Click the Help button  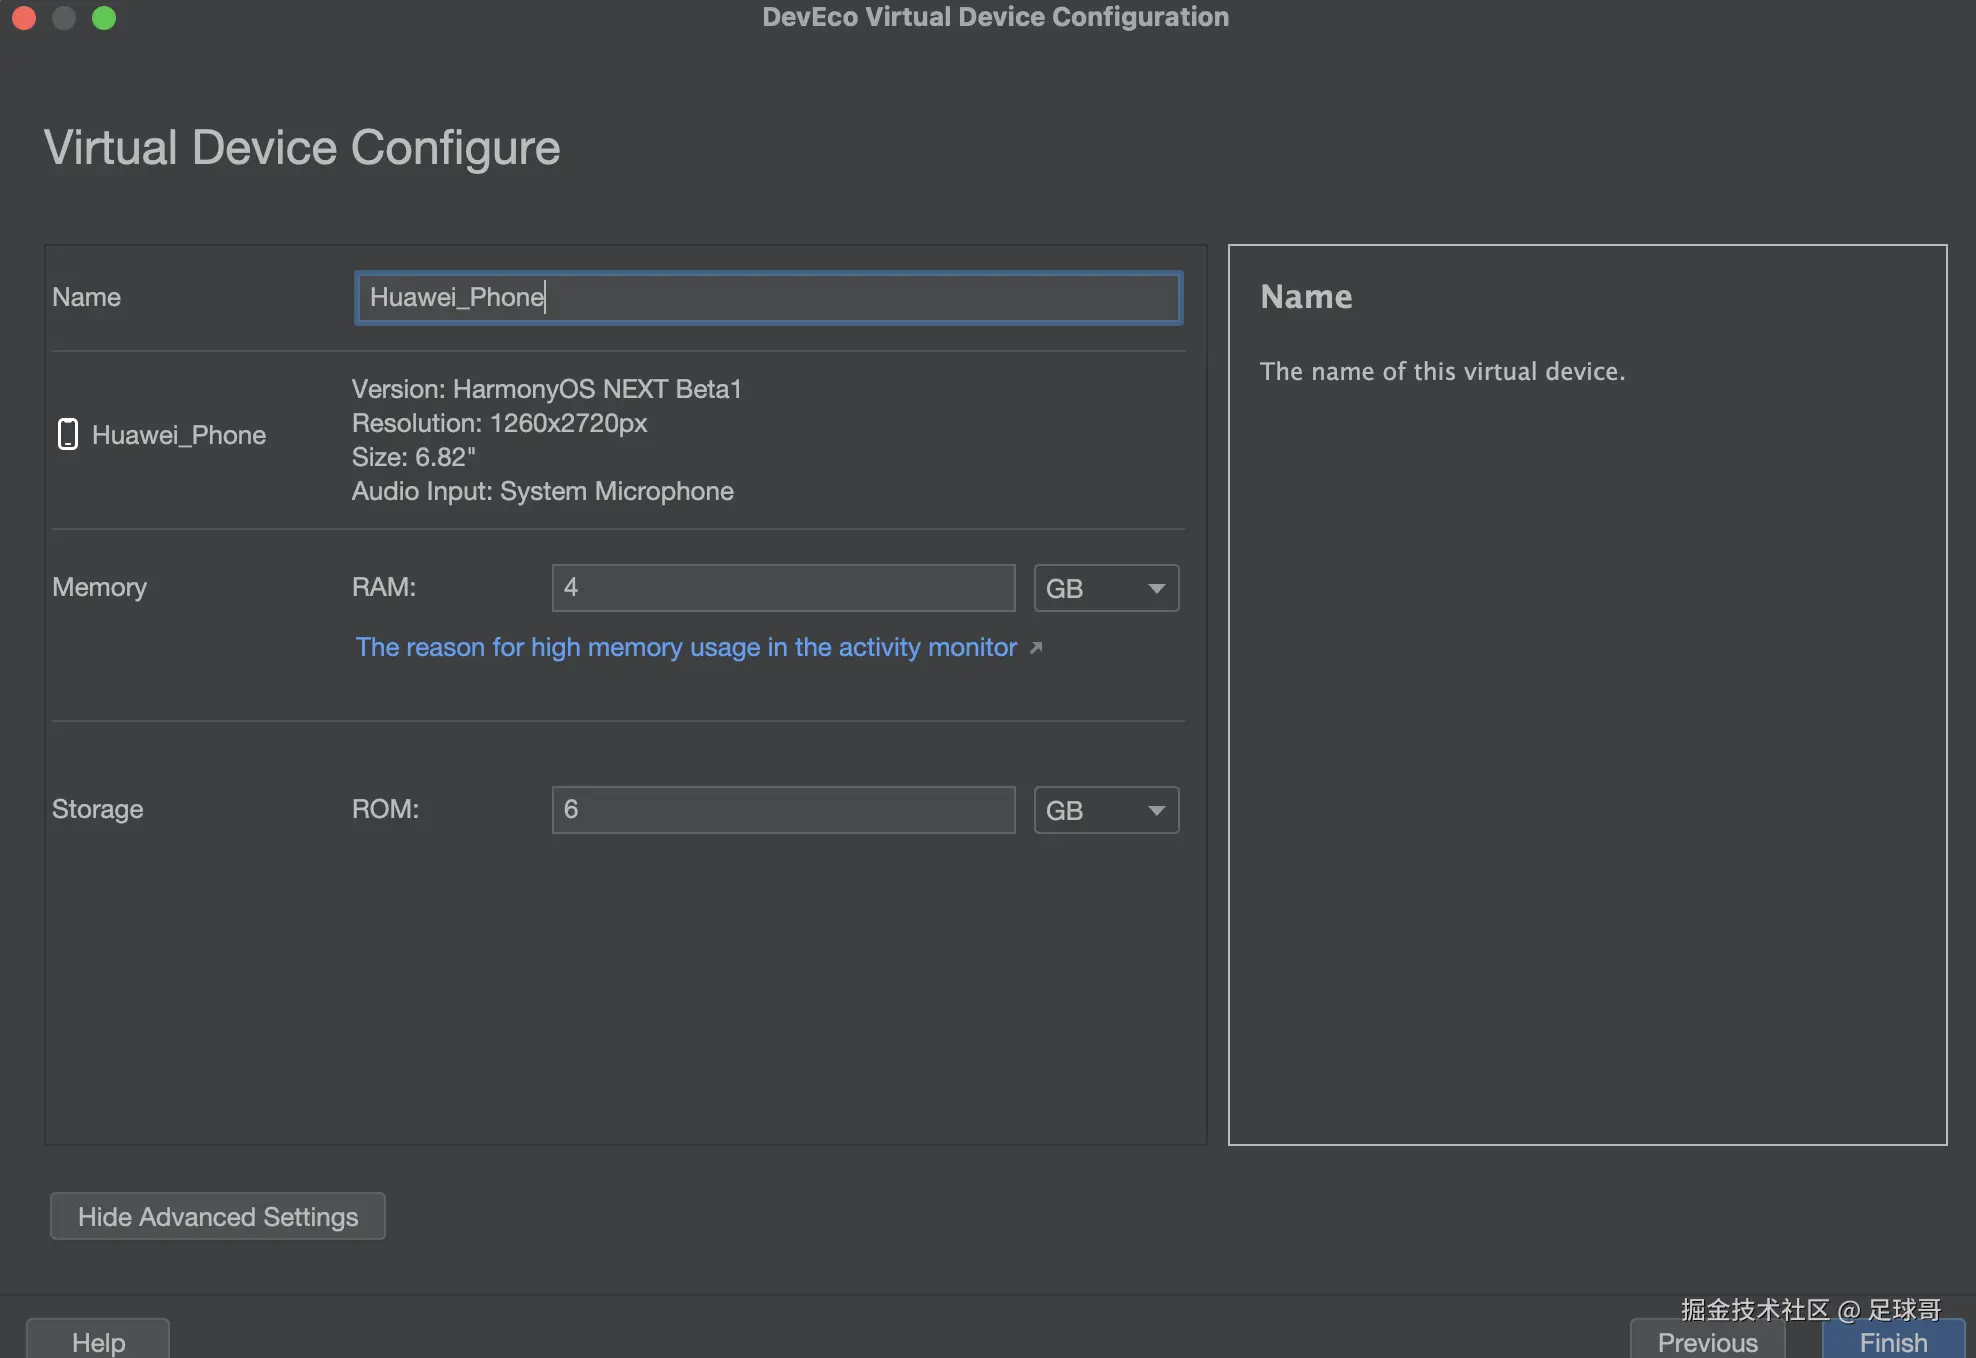coord(98,1341)
